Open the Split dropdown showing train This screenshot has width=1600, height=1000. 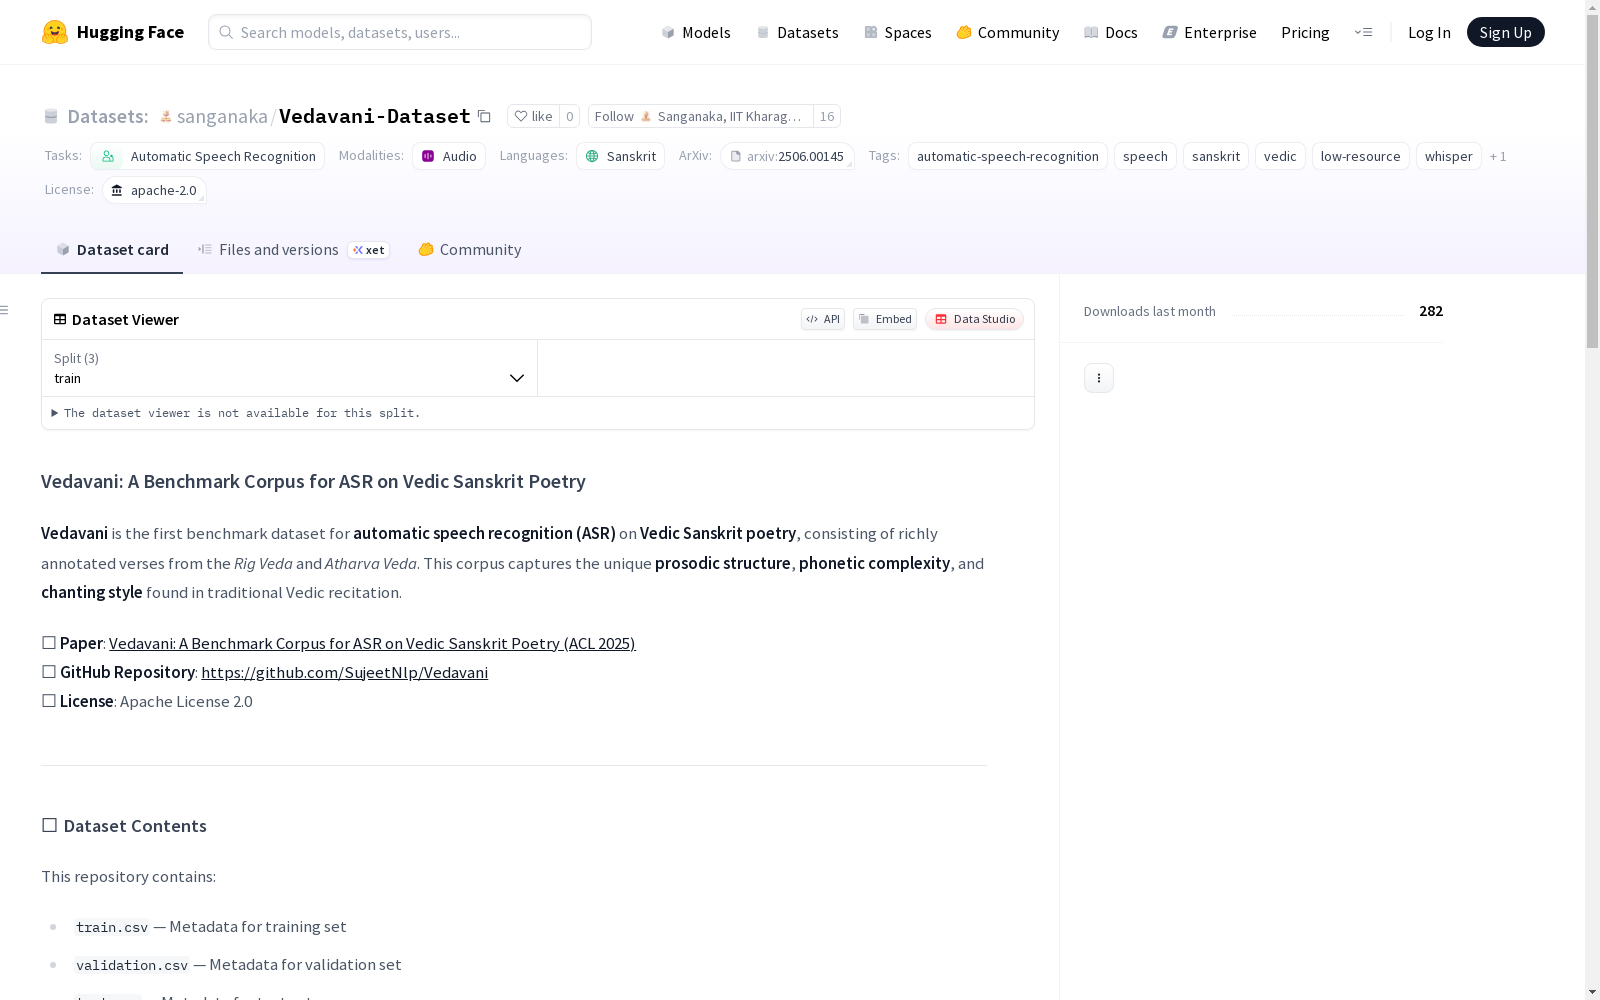point(290,368)
